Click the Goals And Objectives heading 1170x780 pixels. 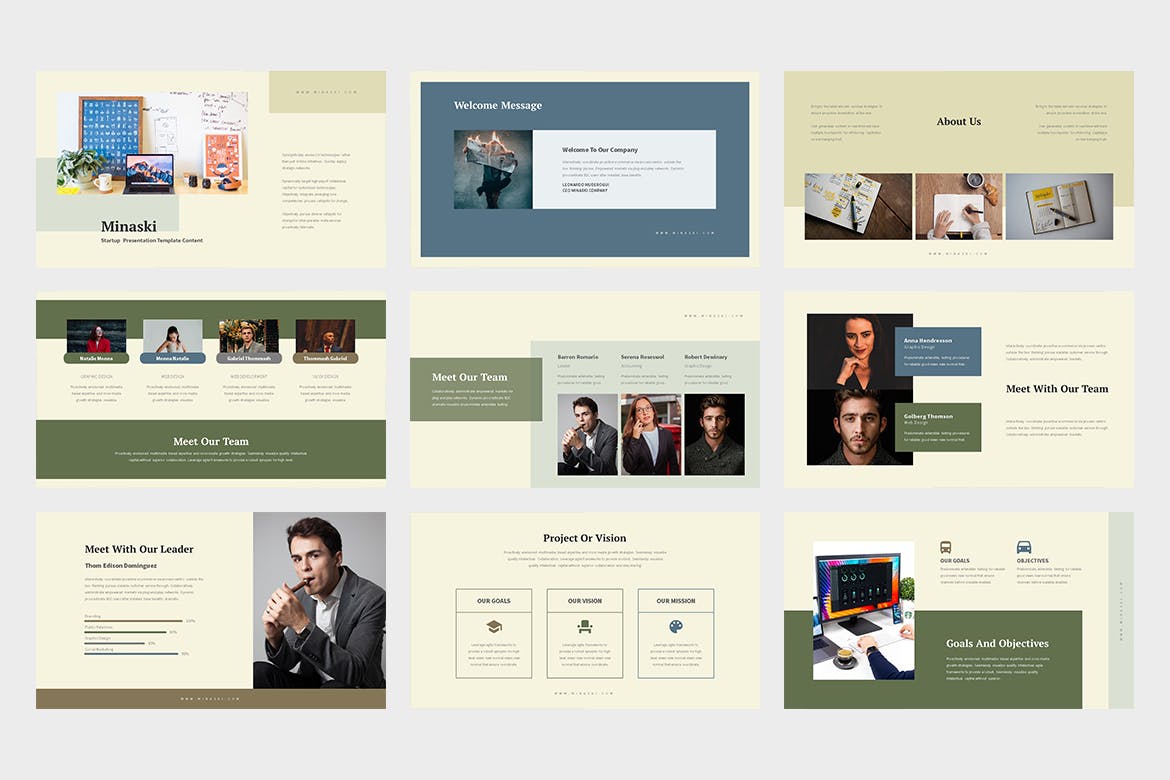[x=997, y=644]
